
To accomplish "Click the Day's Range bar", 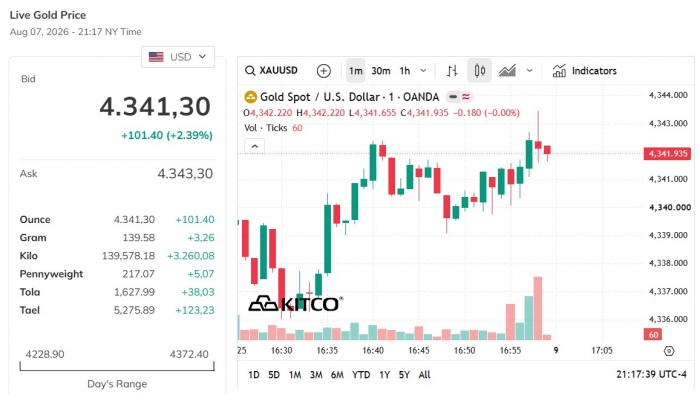I will tap(117, 366).
